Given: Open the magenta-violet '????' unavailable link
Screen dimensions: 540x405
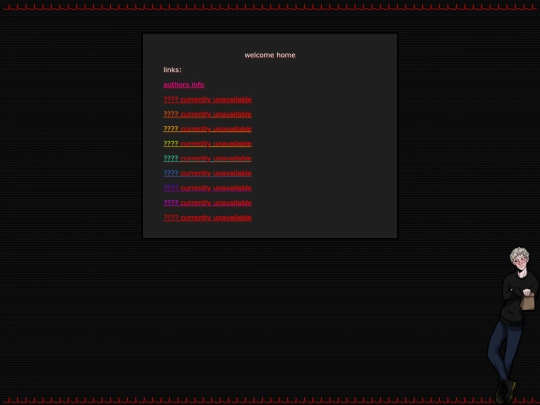Looking at the screenshot, I should (x=207, y=203).
